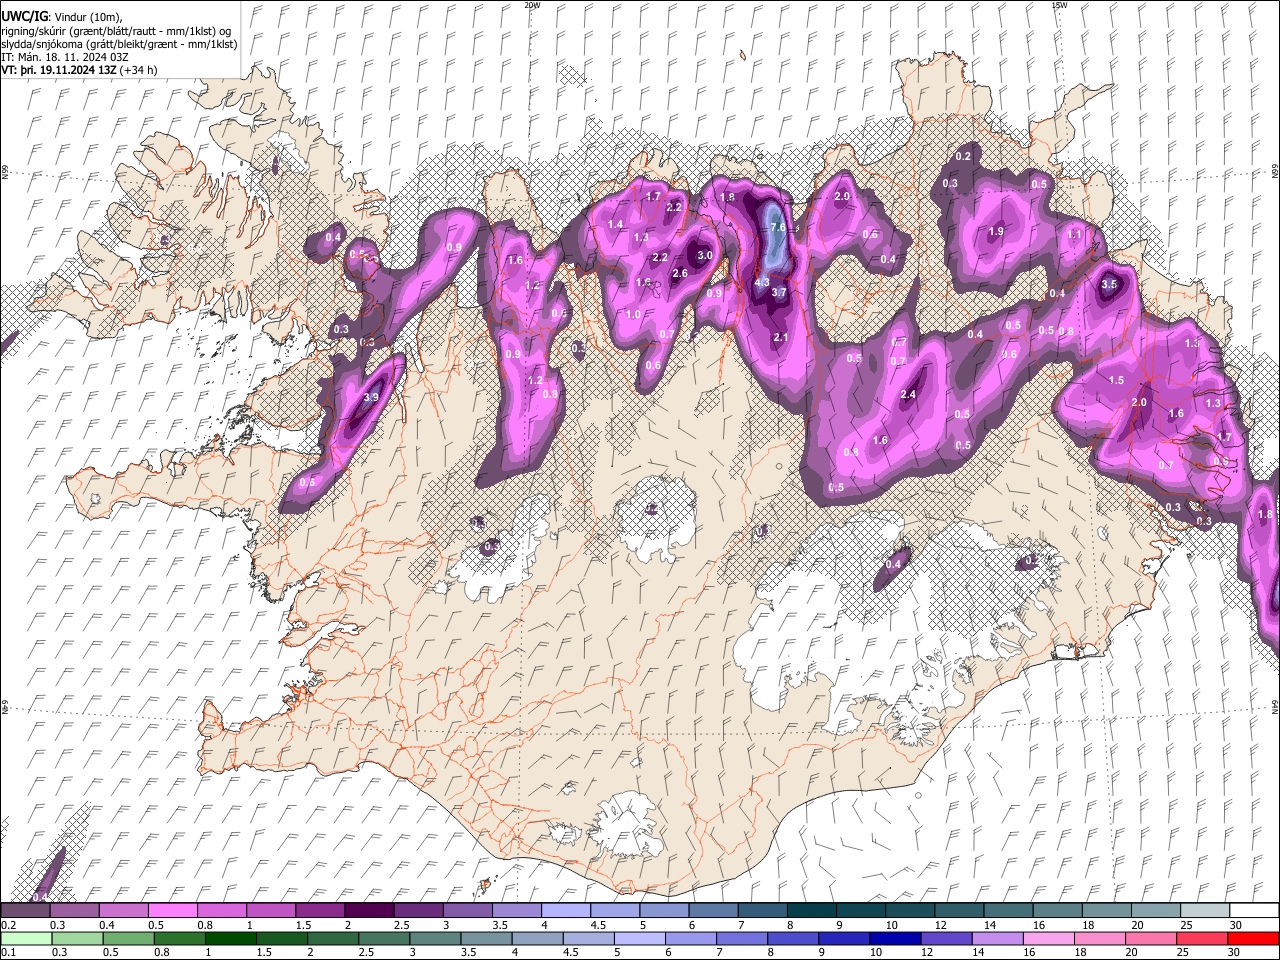Click the 3.7 value label on the map

[x=780, y=292]
